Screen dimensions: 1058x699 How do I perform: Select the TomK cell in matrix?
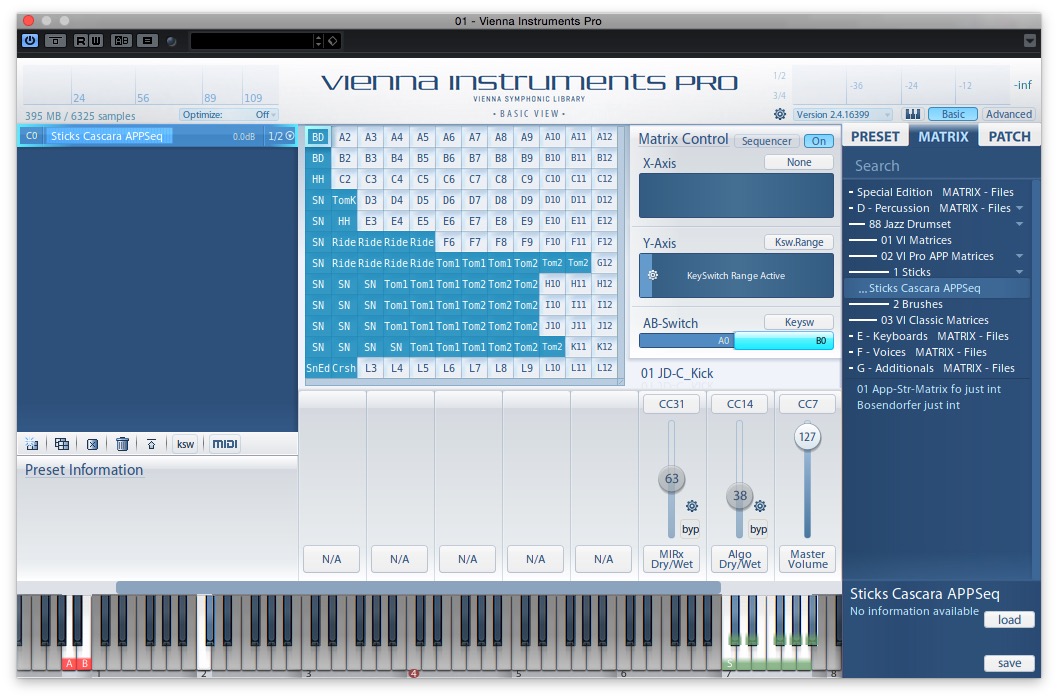click(x=344, y=200)
